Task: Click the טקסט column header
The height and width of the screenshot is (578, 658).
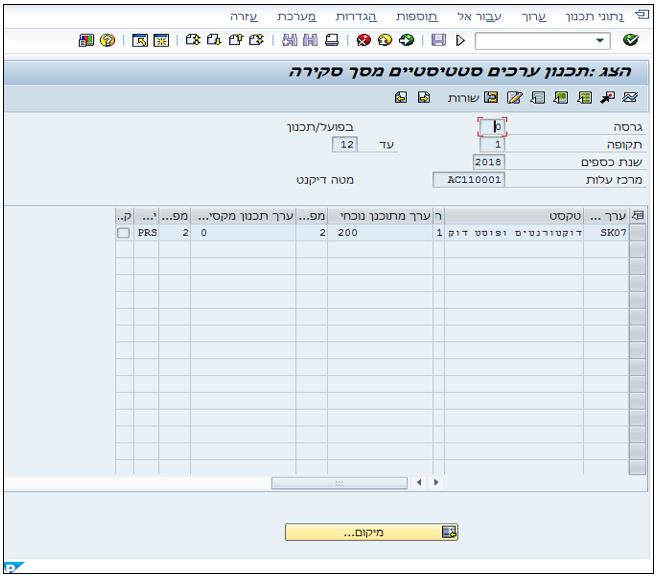Action: coord(514,216)
